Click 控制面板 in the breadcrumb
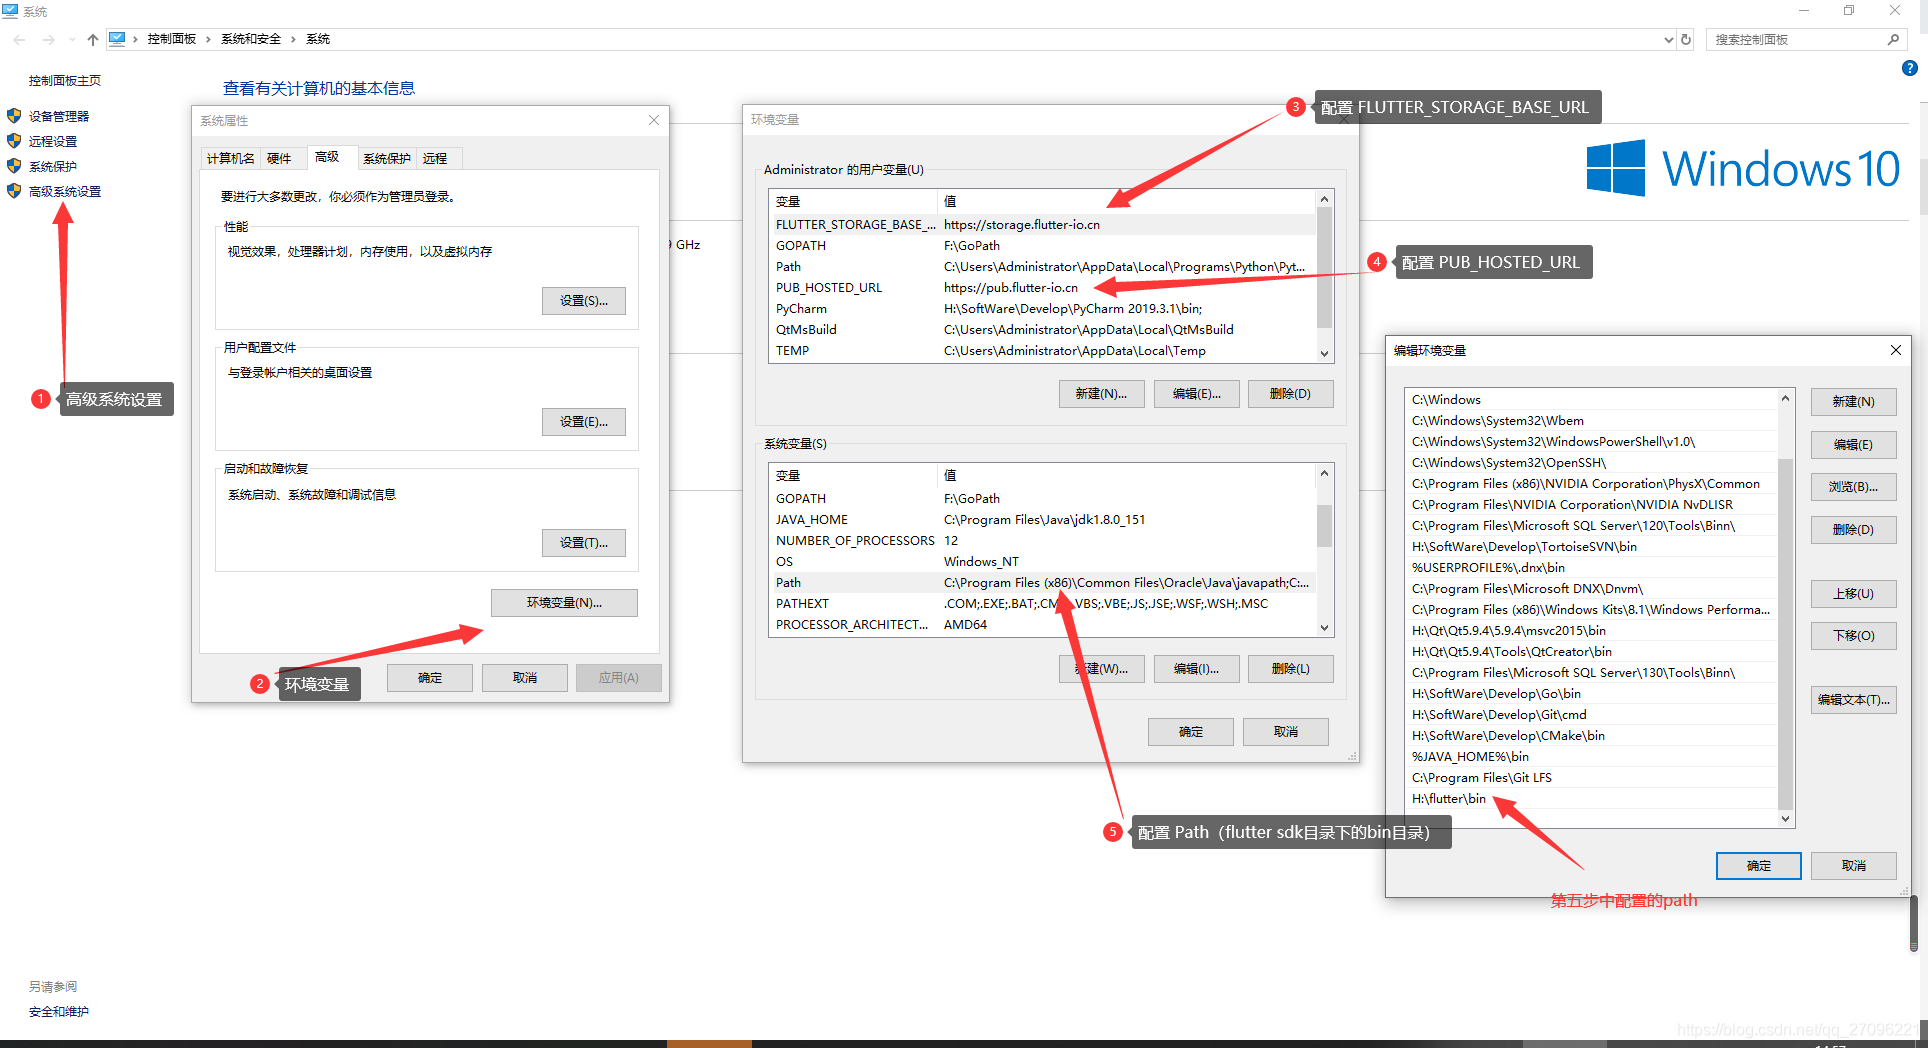The height and width of the screenshot is (1048, 1928). [x=172, y=39]
